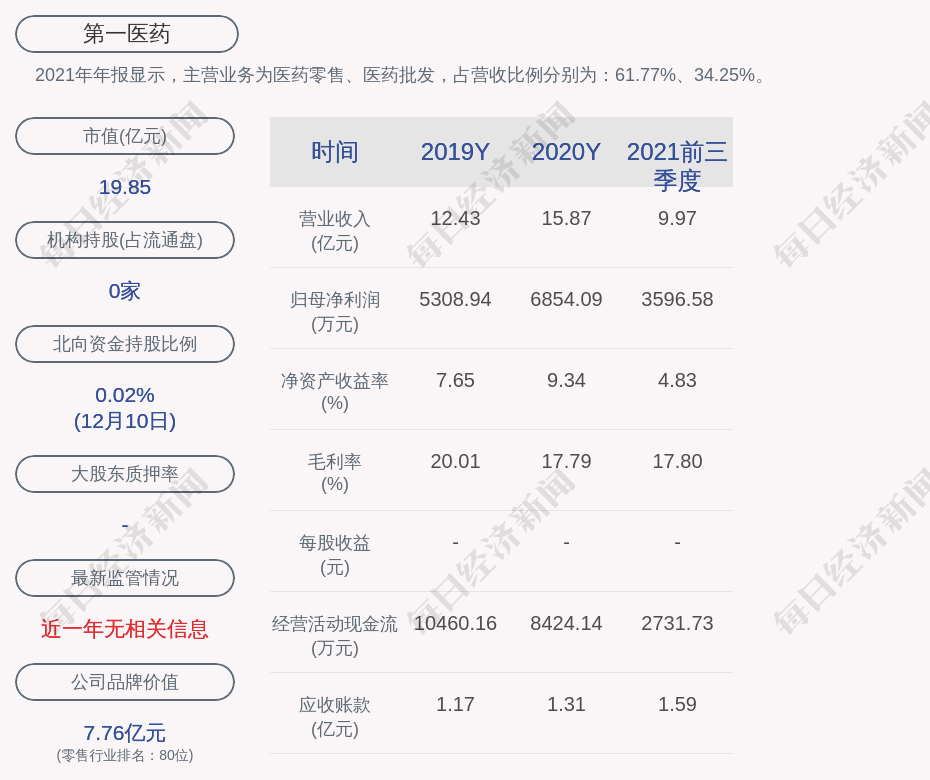Click the 最新监管情况 label
930x780 pixels.
click(125, 578)
